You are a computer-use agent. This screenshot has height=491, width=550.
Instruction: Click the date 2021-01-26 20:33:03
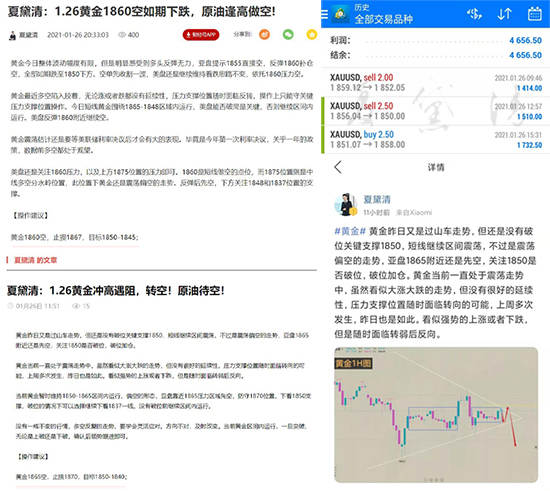pos(78,35)
